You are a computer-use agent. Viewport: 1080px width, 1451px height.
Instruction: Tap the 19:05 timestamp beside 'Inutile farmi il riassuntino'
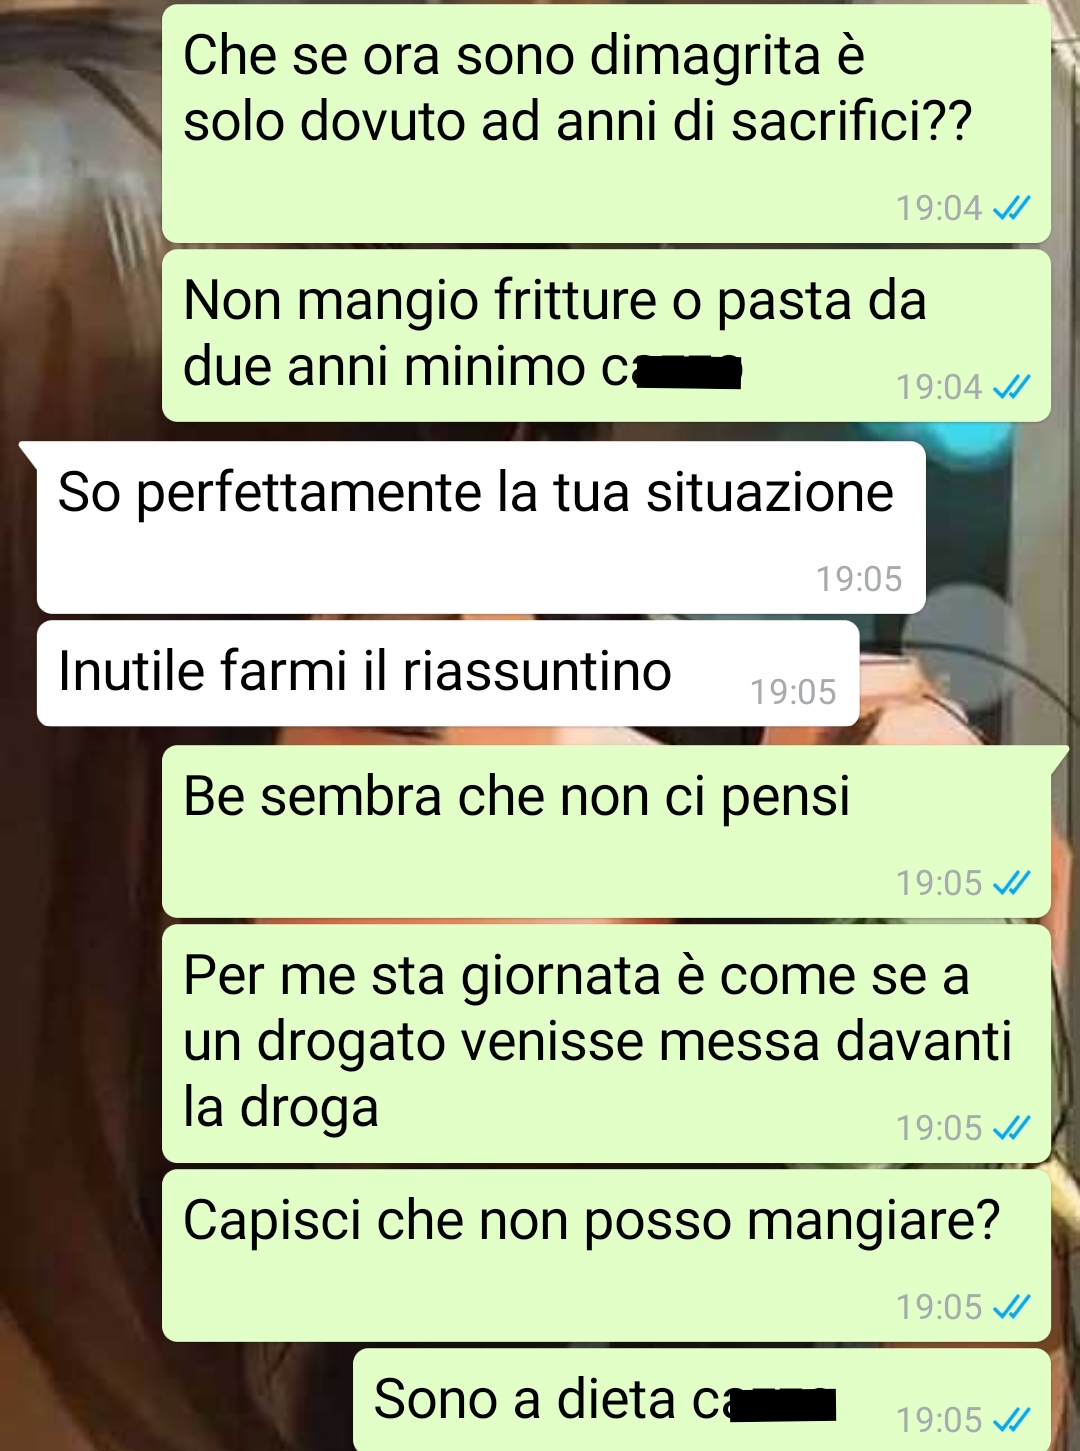793,692
